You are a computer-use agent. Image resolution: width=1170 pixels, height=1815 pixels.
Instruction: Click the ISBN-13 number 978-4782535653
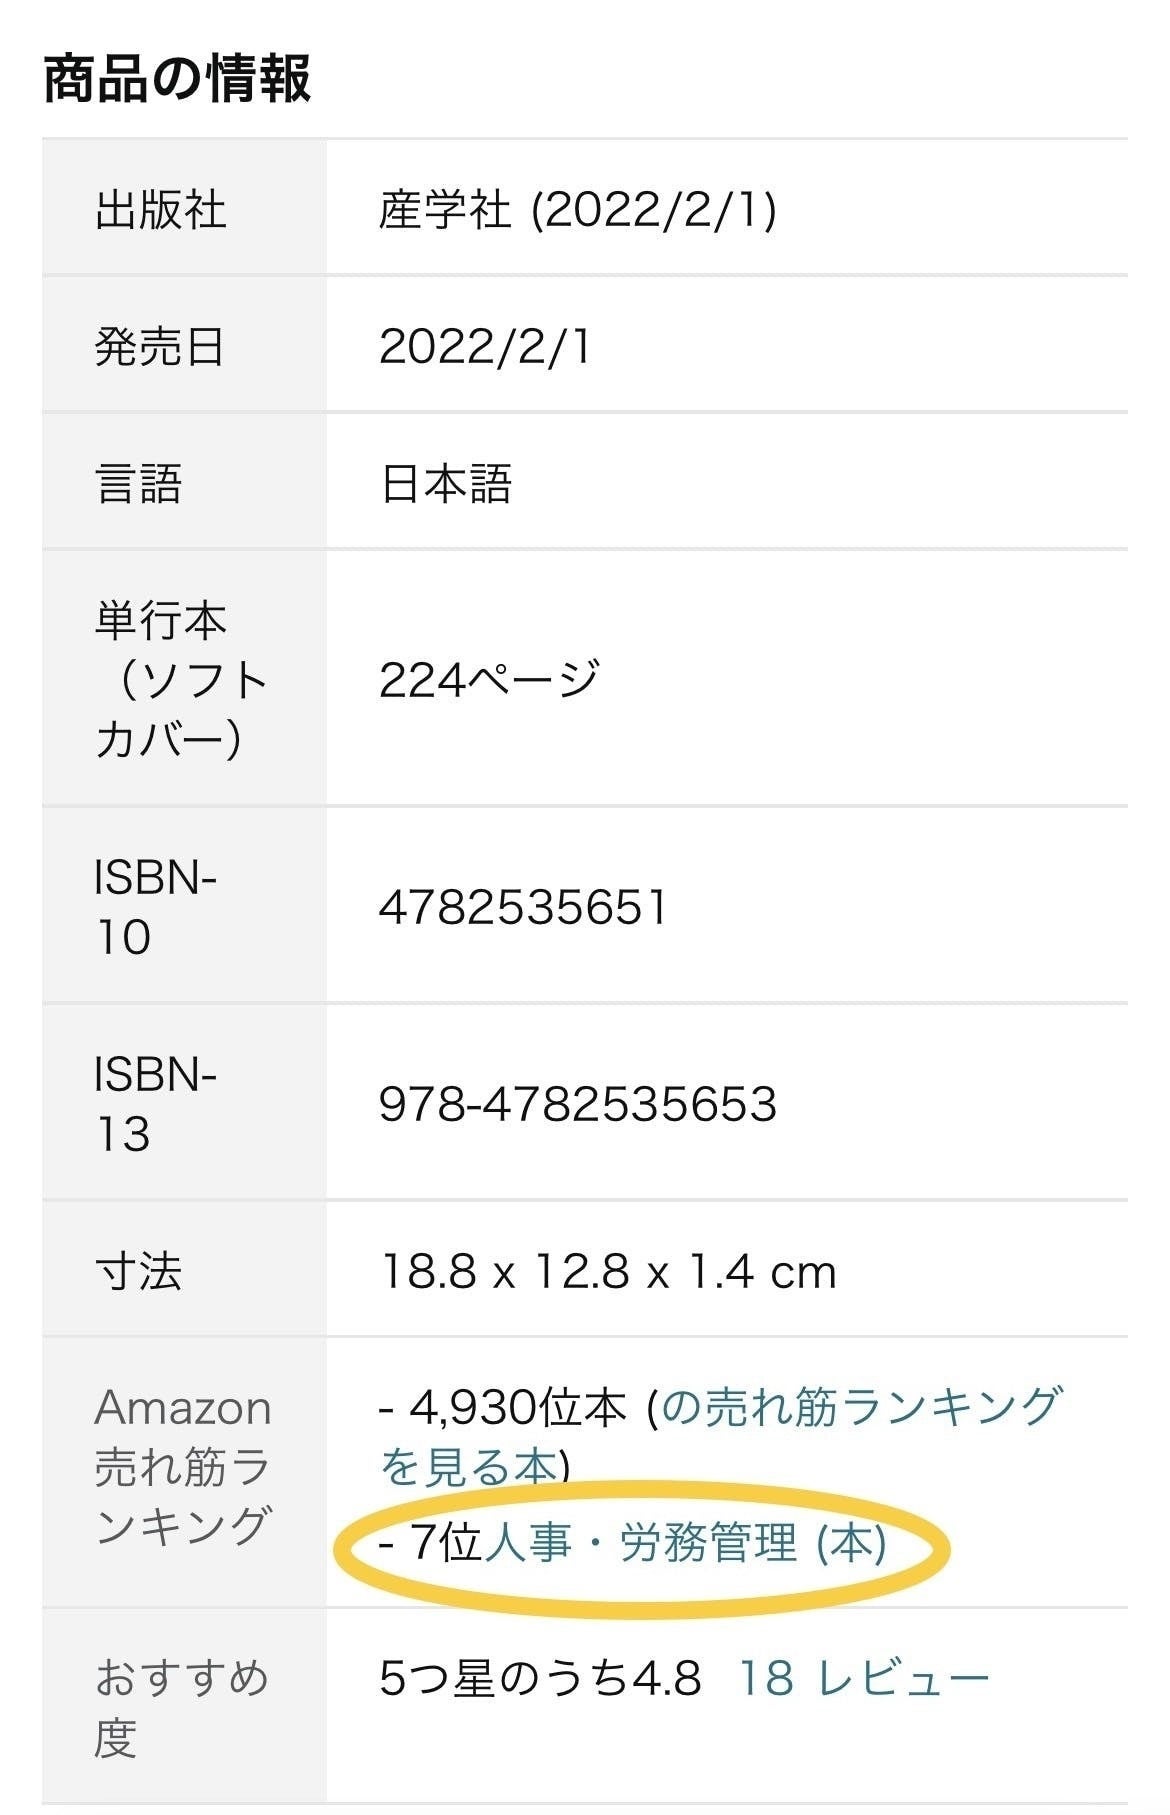(x=577, y=1104)
